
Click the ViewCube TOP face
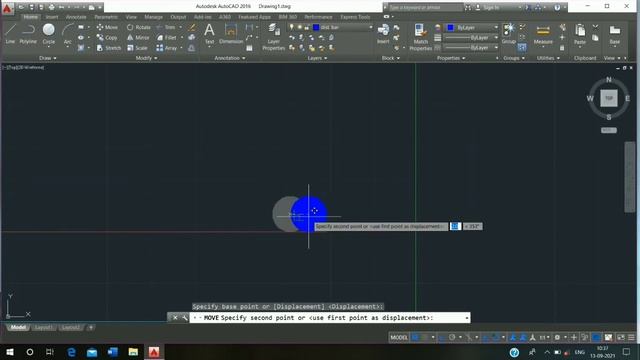pos(609,98)
